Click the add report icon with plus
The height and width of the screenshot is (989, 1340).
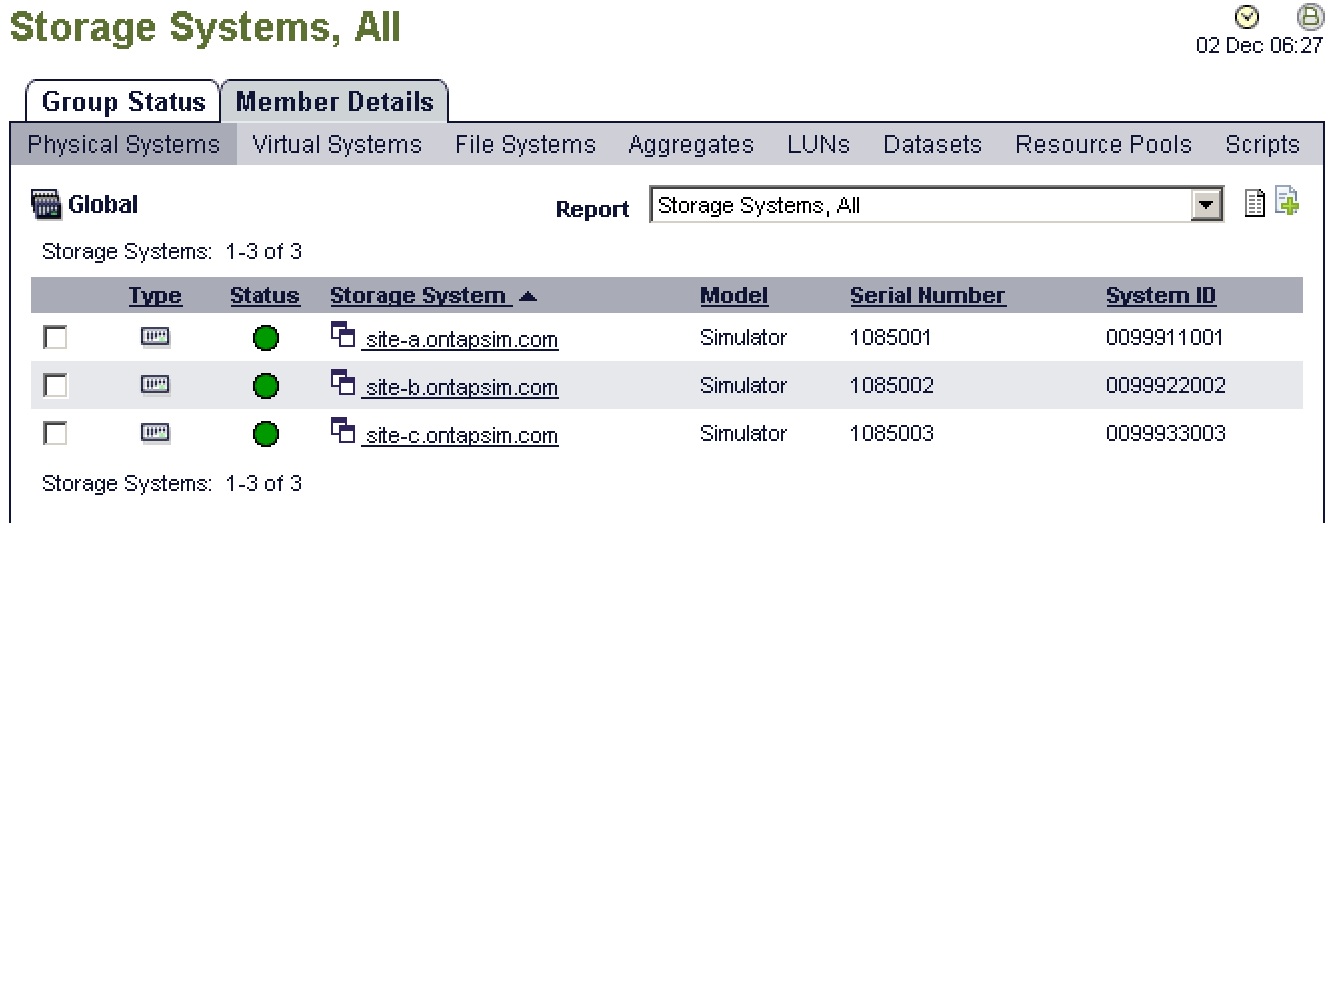[1287, 201]
